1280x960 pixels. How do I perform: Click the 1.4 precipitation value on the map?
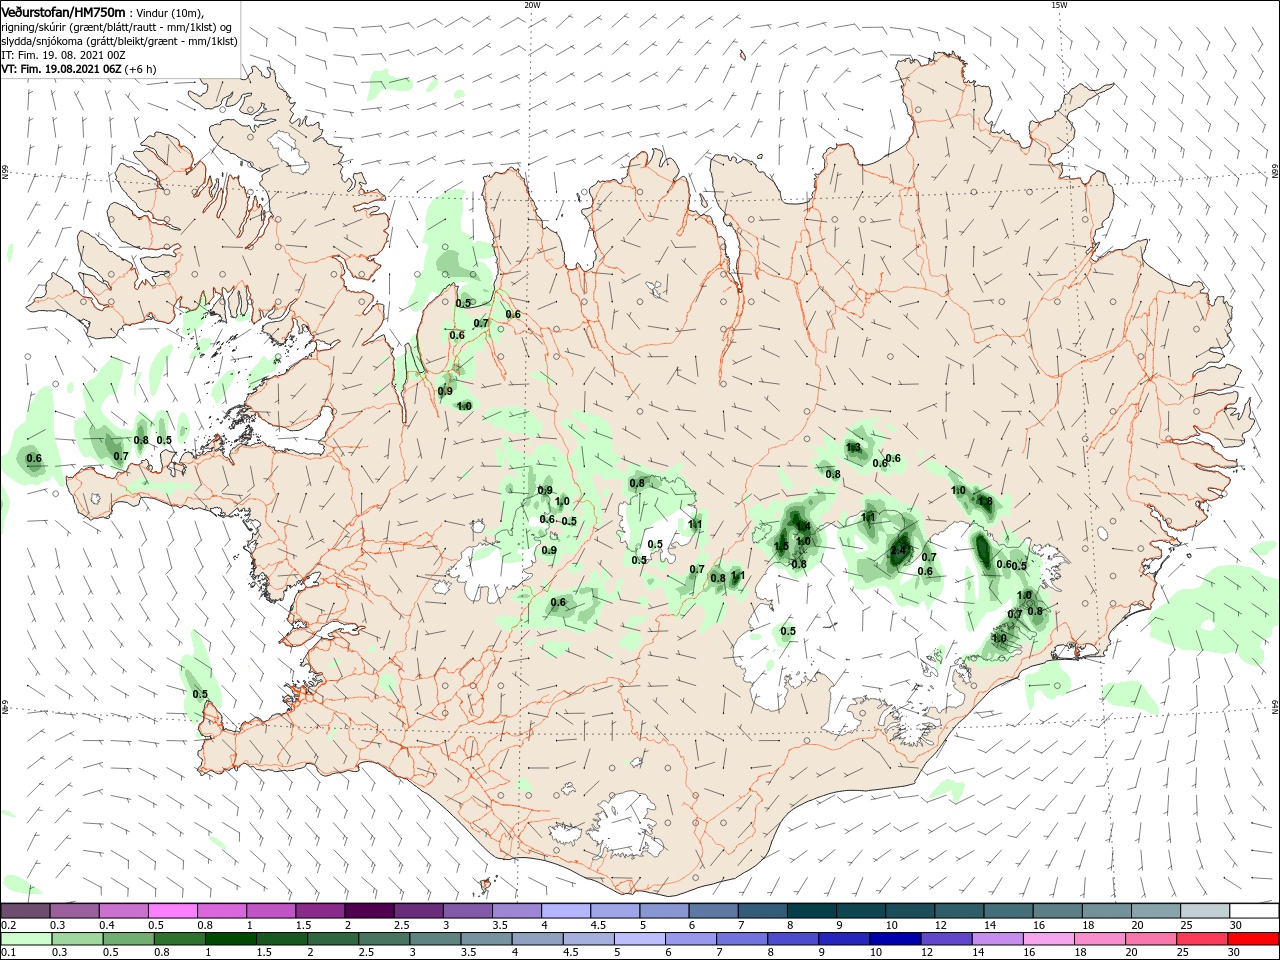click(804, 527)
